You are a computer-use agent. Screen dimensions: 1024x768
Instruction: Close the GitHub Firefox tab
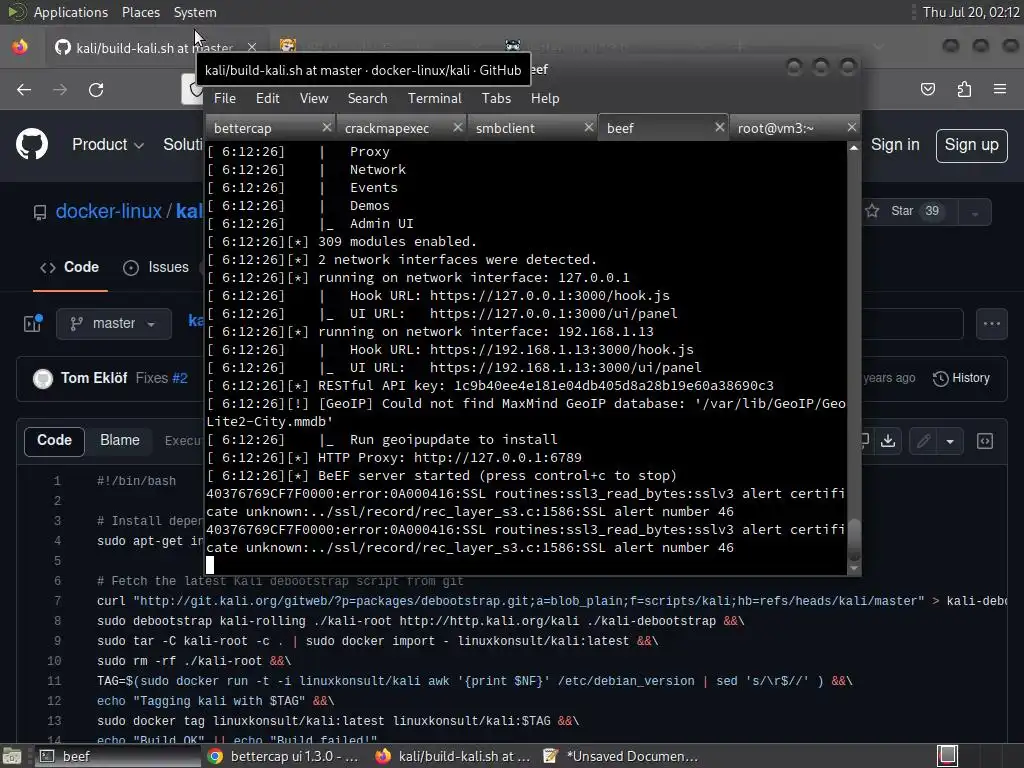pyautogui.click(x=251, y=47)
